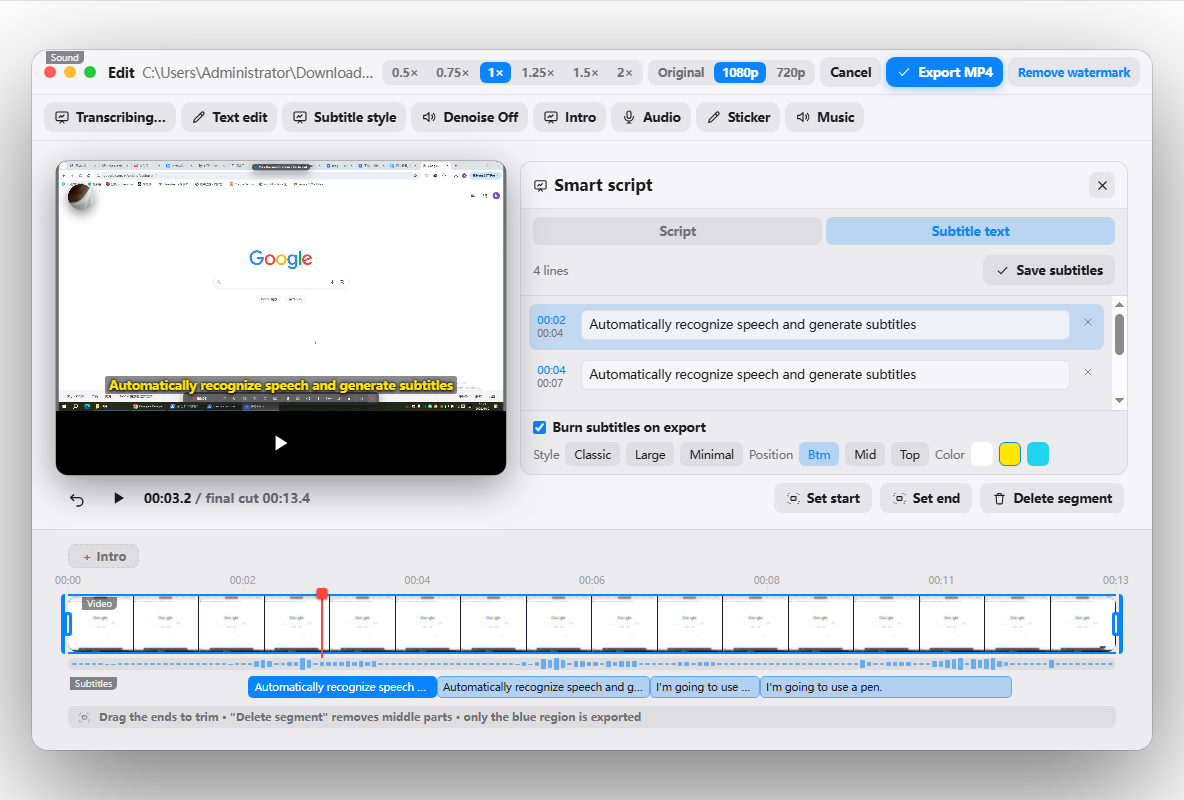Click the red playhead marker on the timeline
This screenshot has width=1184, height=800.
pos(322,594)
